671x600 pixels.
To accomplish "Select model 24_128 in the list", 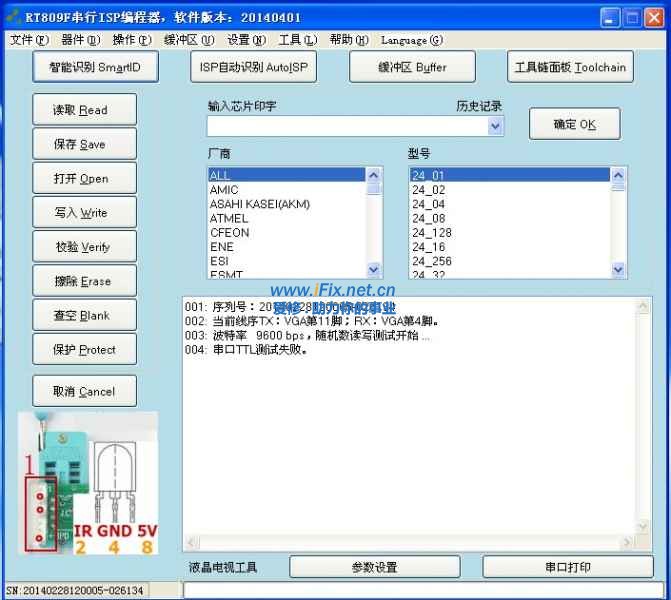I will [x=510, y=232].
